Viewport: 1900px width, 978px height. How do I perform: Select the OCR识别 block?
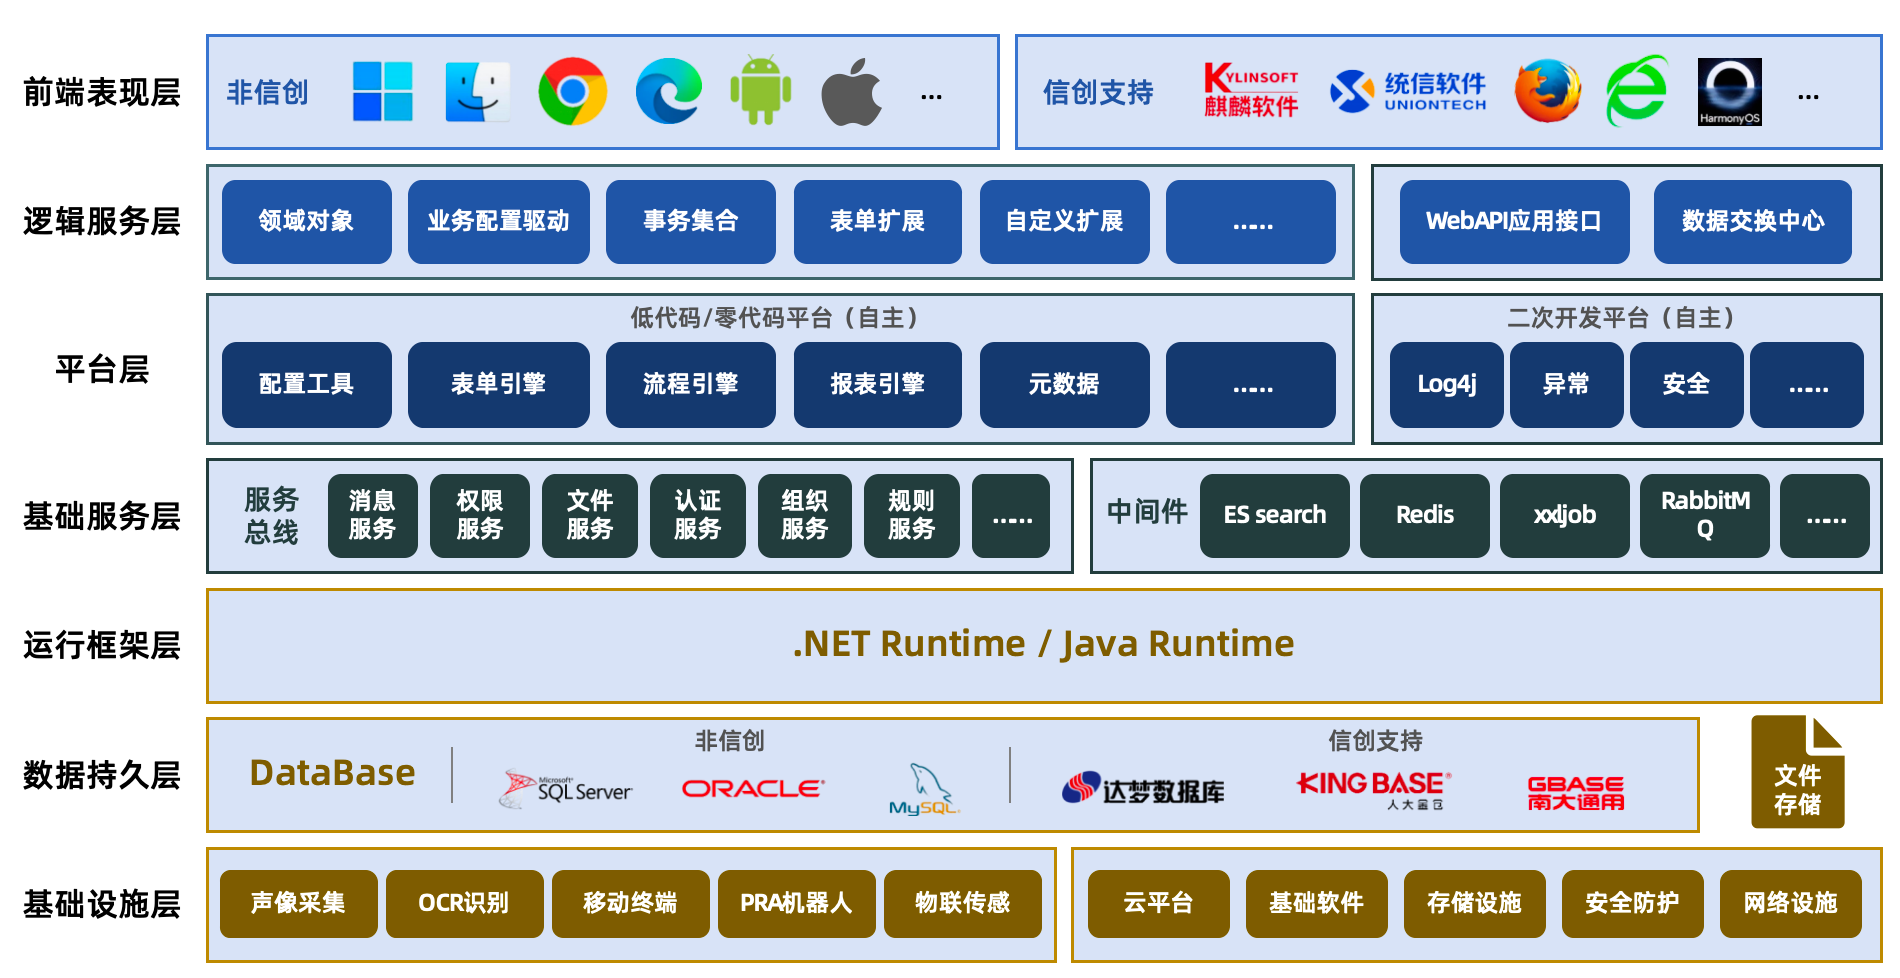coord(464,904)
